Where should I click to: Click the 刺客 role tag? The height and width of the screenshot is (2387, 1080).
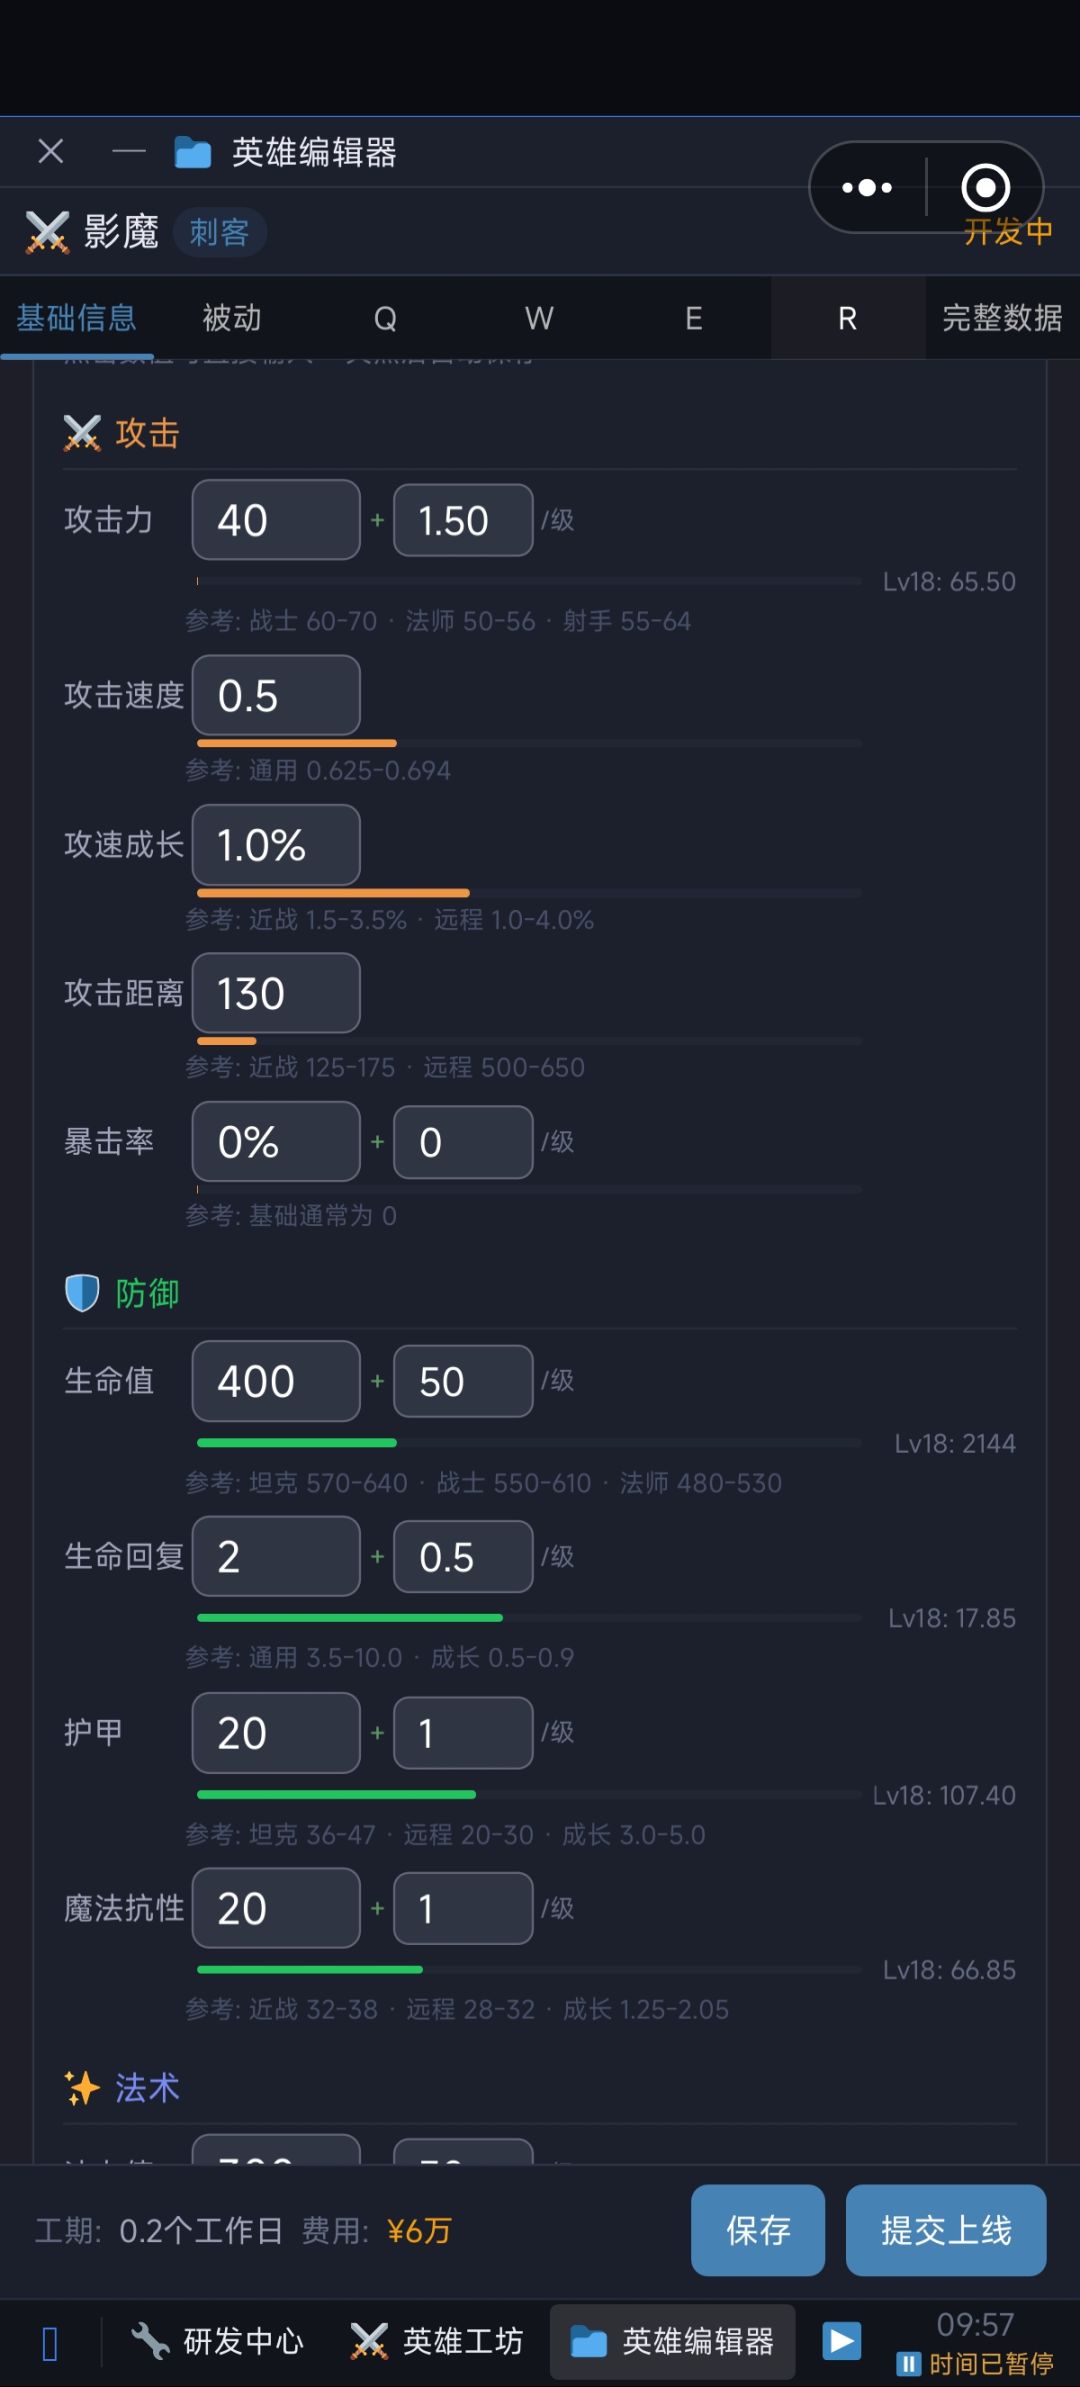[x=219, y=232]
